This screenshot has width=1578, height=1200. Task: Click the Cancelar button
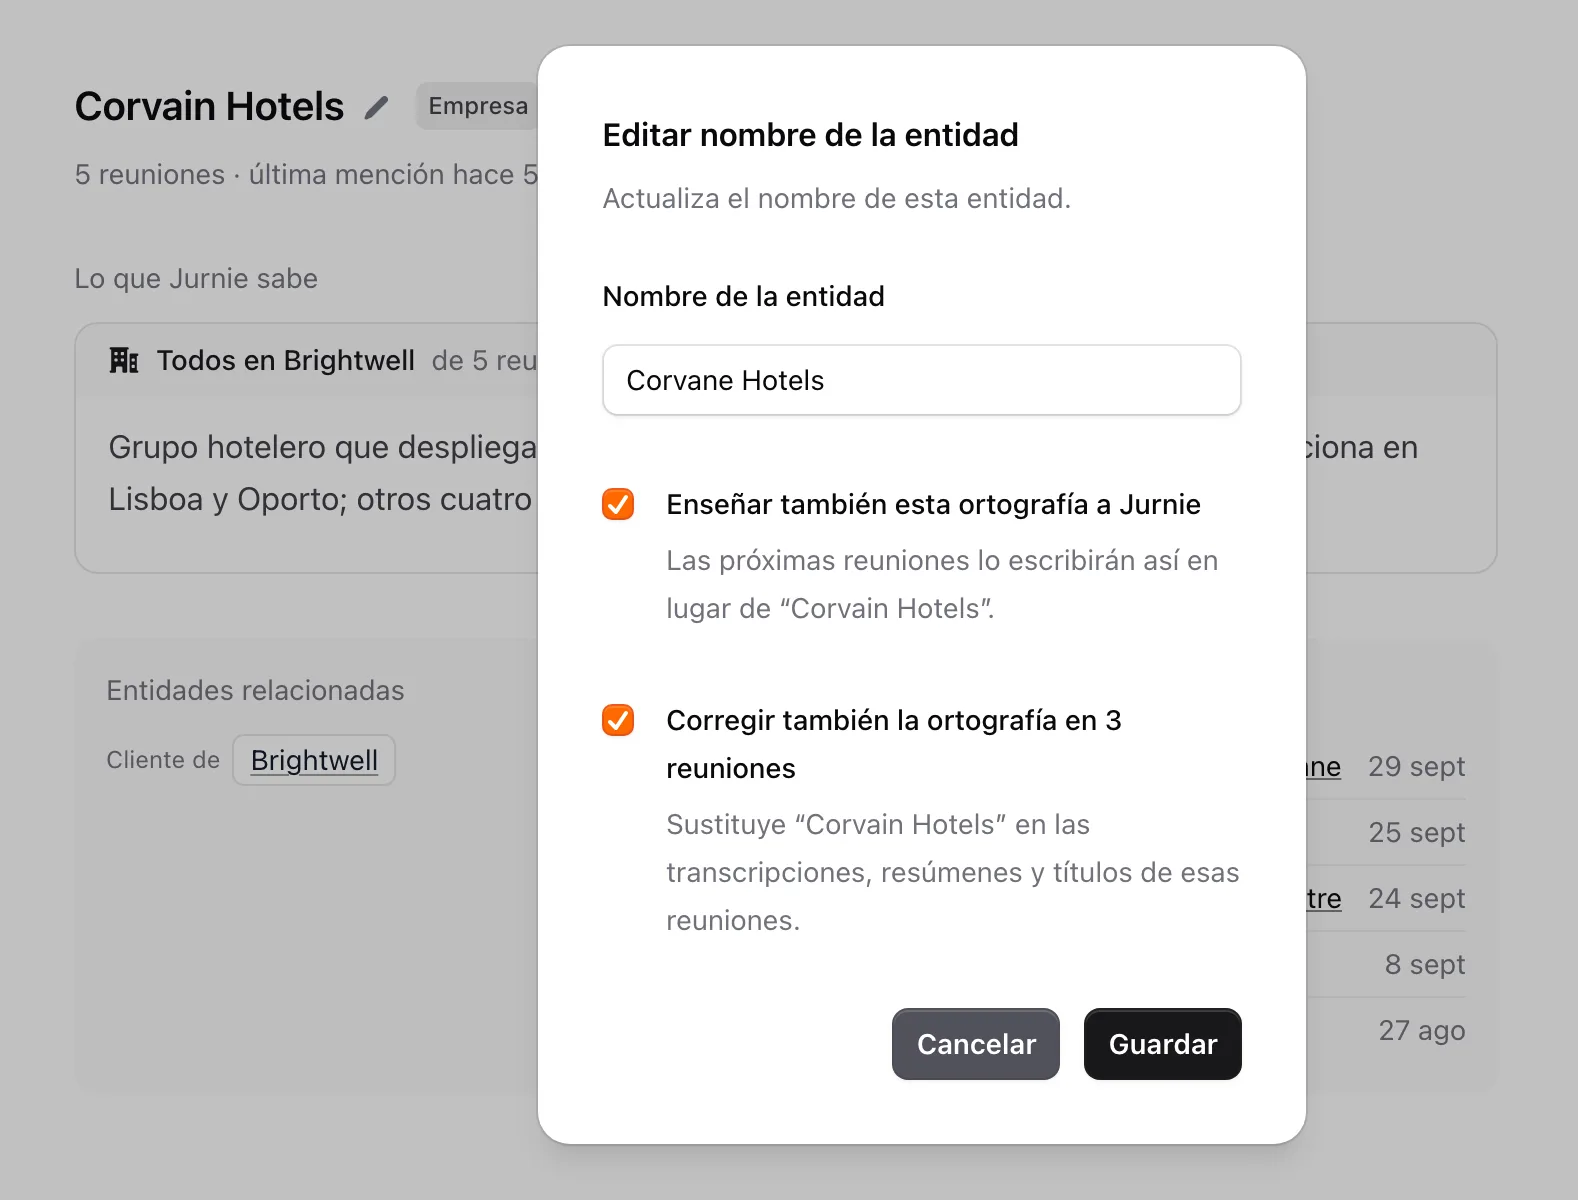coord(976,1044)
